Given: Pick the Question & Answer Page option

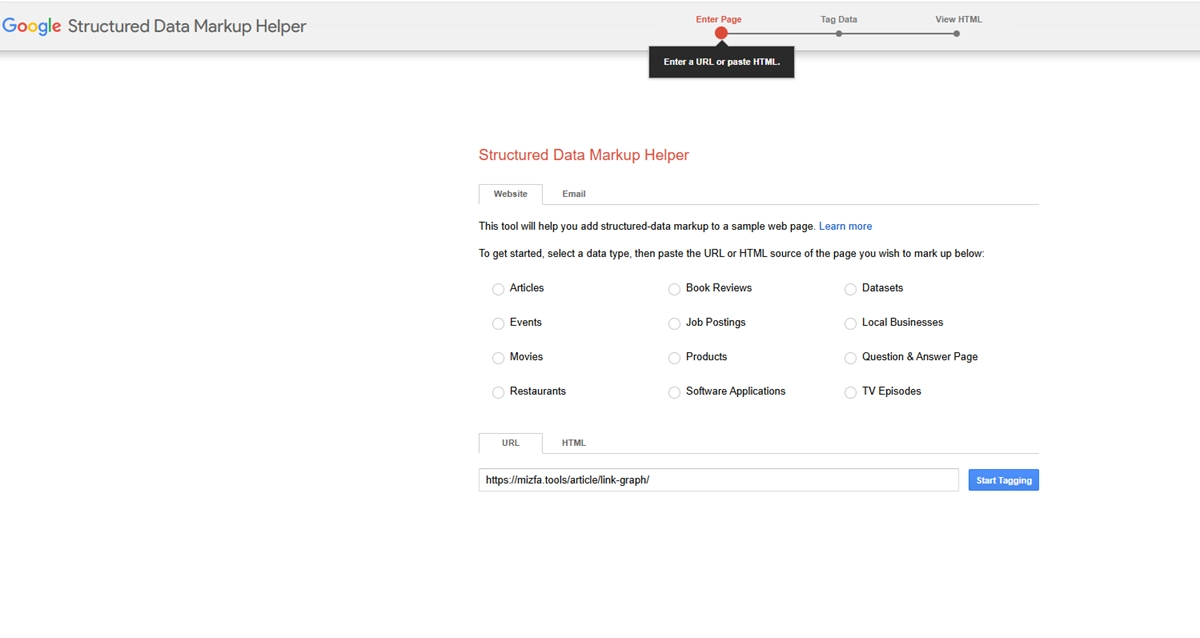Looking at the screenshot, I should [x=851, y=358].
